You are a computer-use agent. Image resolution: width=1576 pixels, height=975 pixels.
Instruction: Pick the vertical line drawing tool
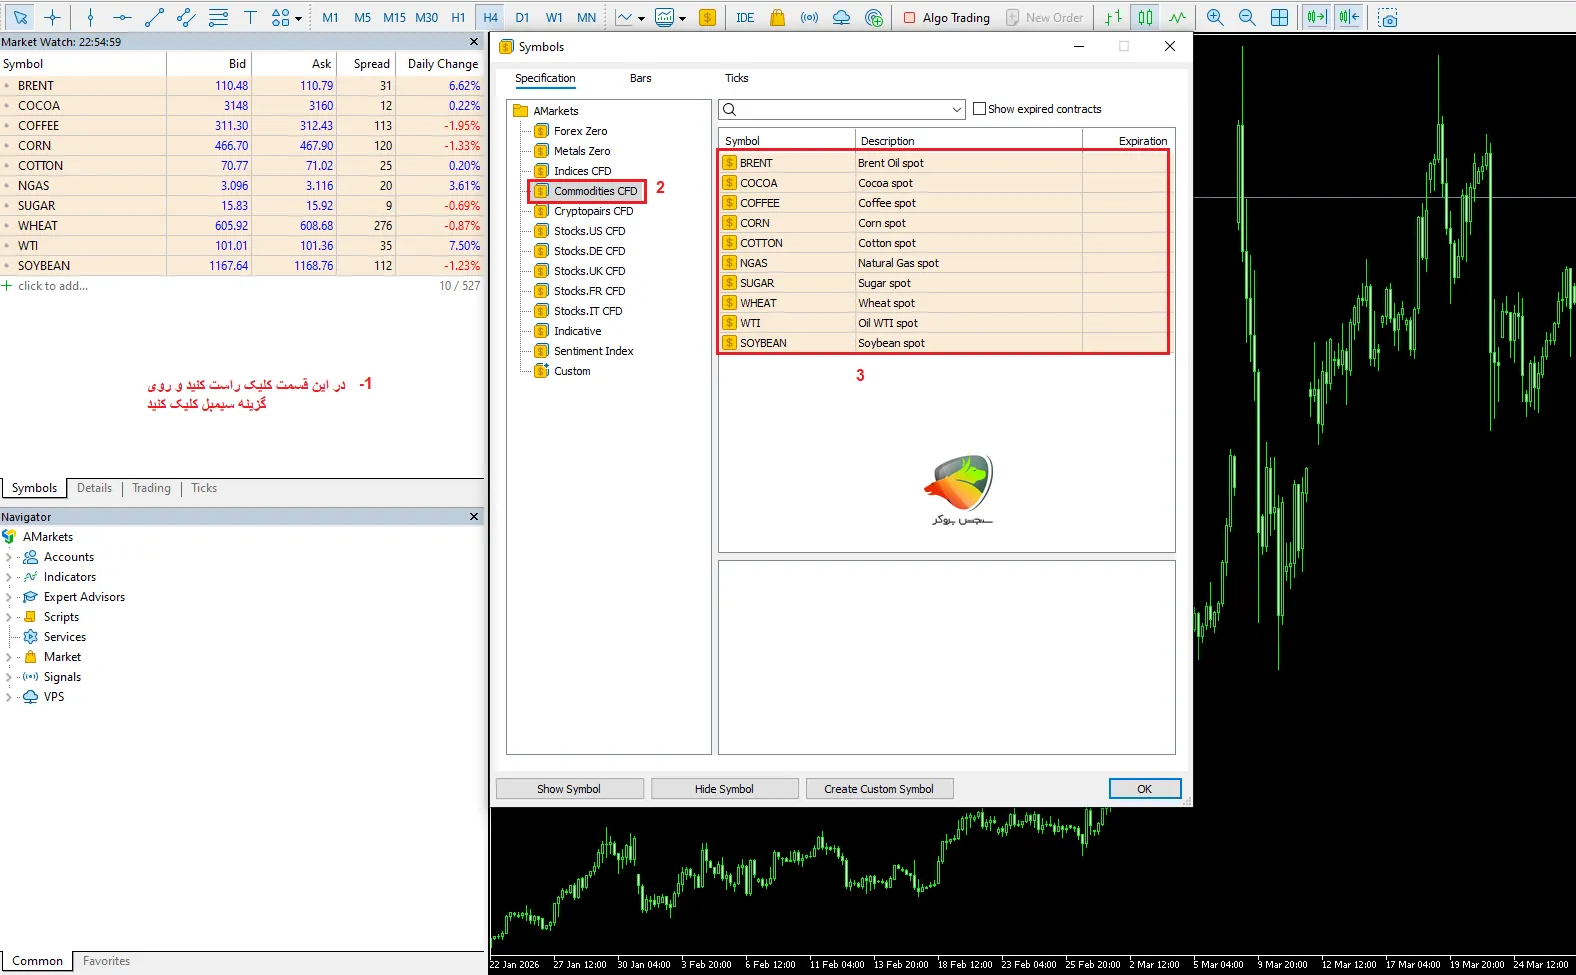pyautogui.click(x=90, y=17)
